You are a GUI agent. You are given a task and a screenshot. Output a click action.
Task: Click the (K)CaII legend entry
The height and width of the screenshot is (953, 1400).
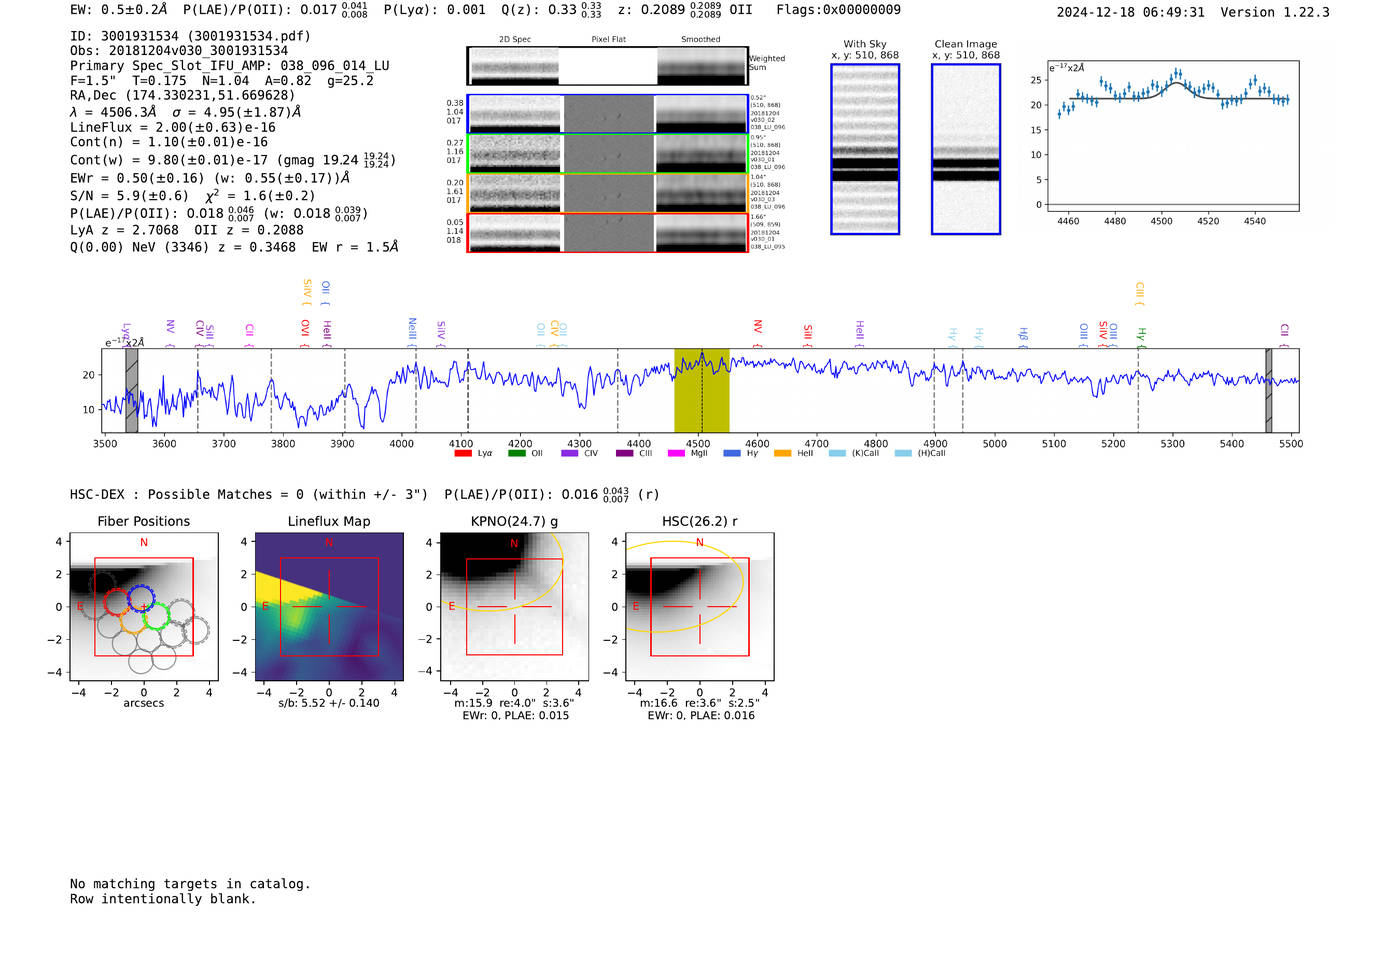tap(854, 453)
